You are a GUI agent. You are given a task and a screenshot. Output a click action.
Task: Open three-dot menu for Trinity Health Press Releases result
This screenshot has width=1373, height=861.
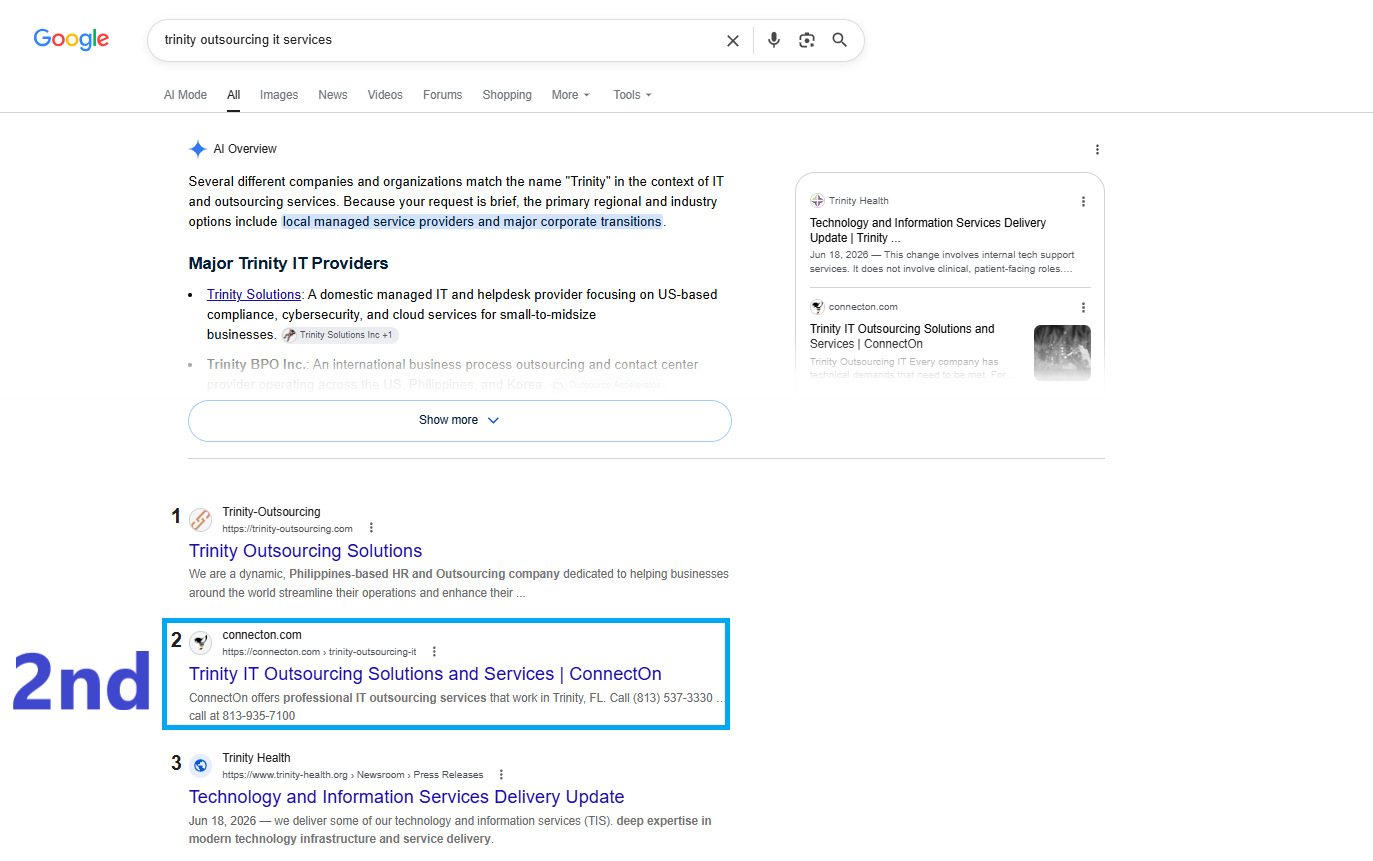point(501,774)
